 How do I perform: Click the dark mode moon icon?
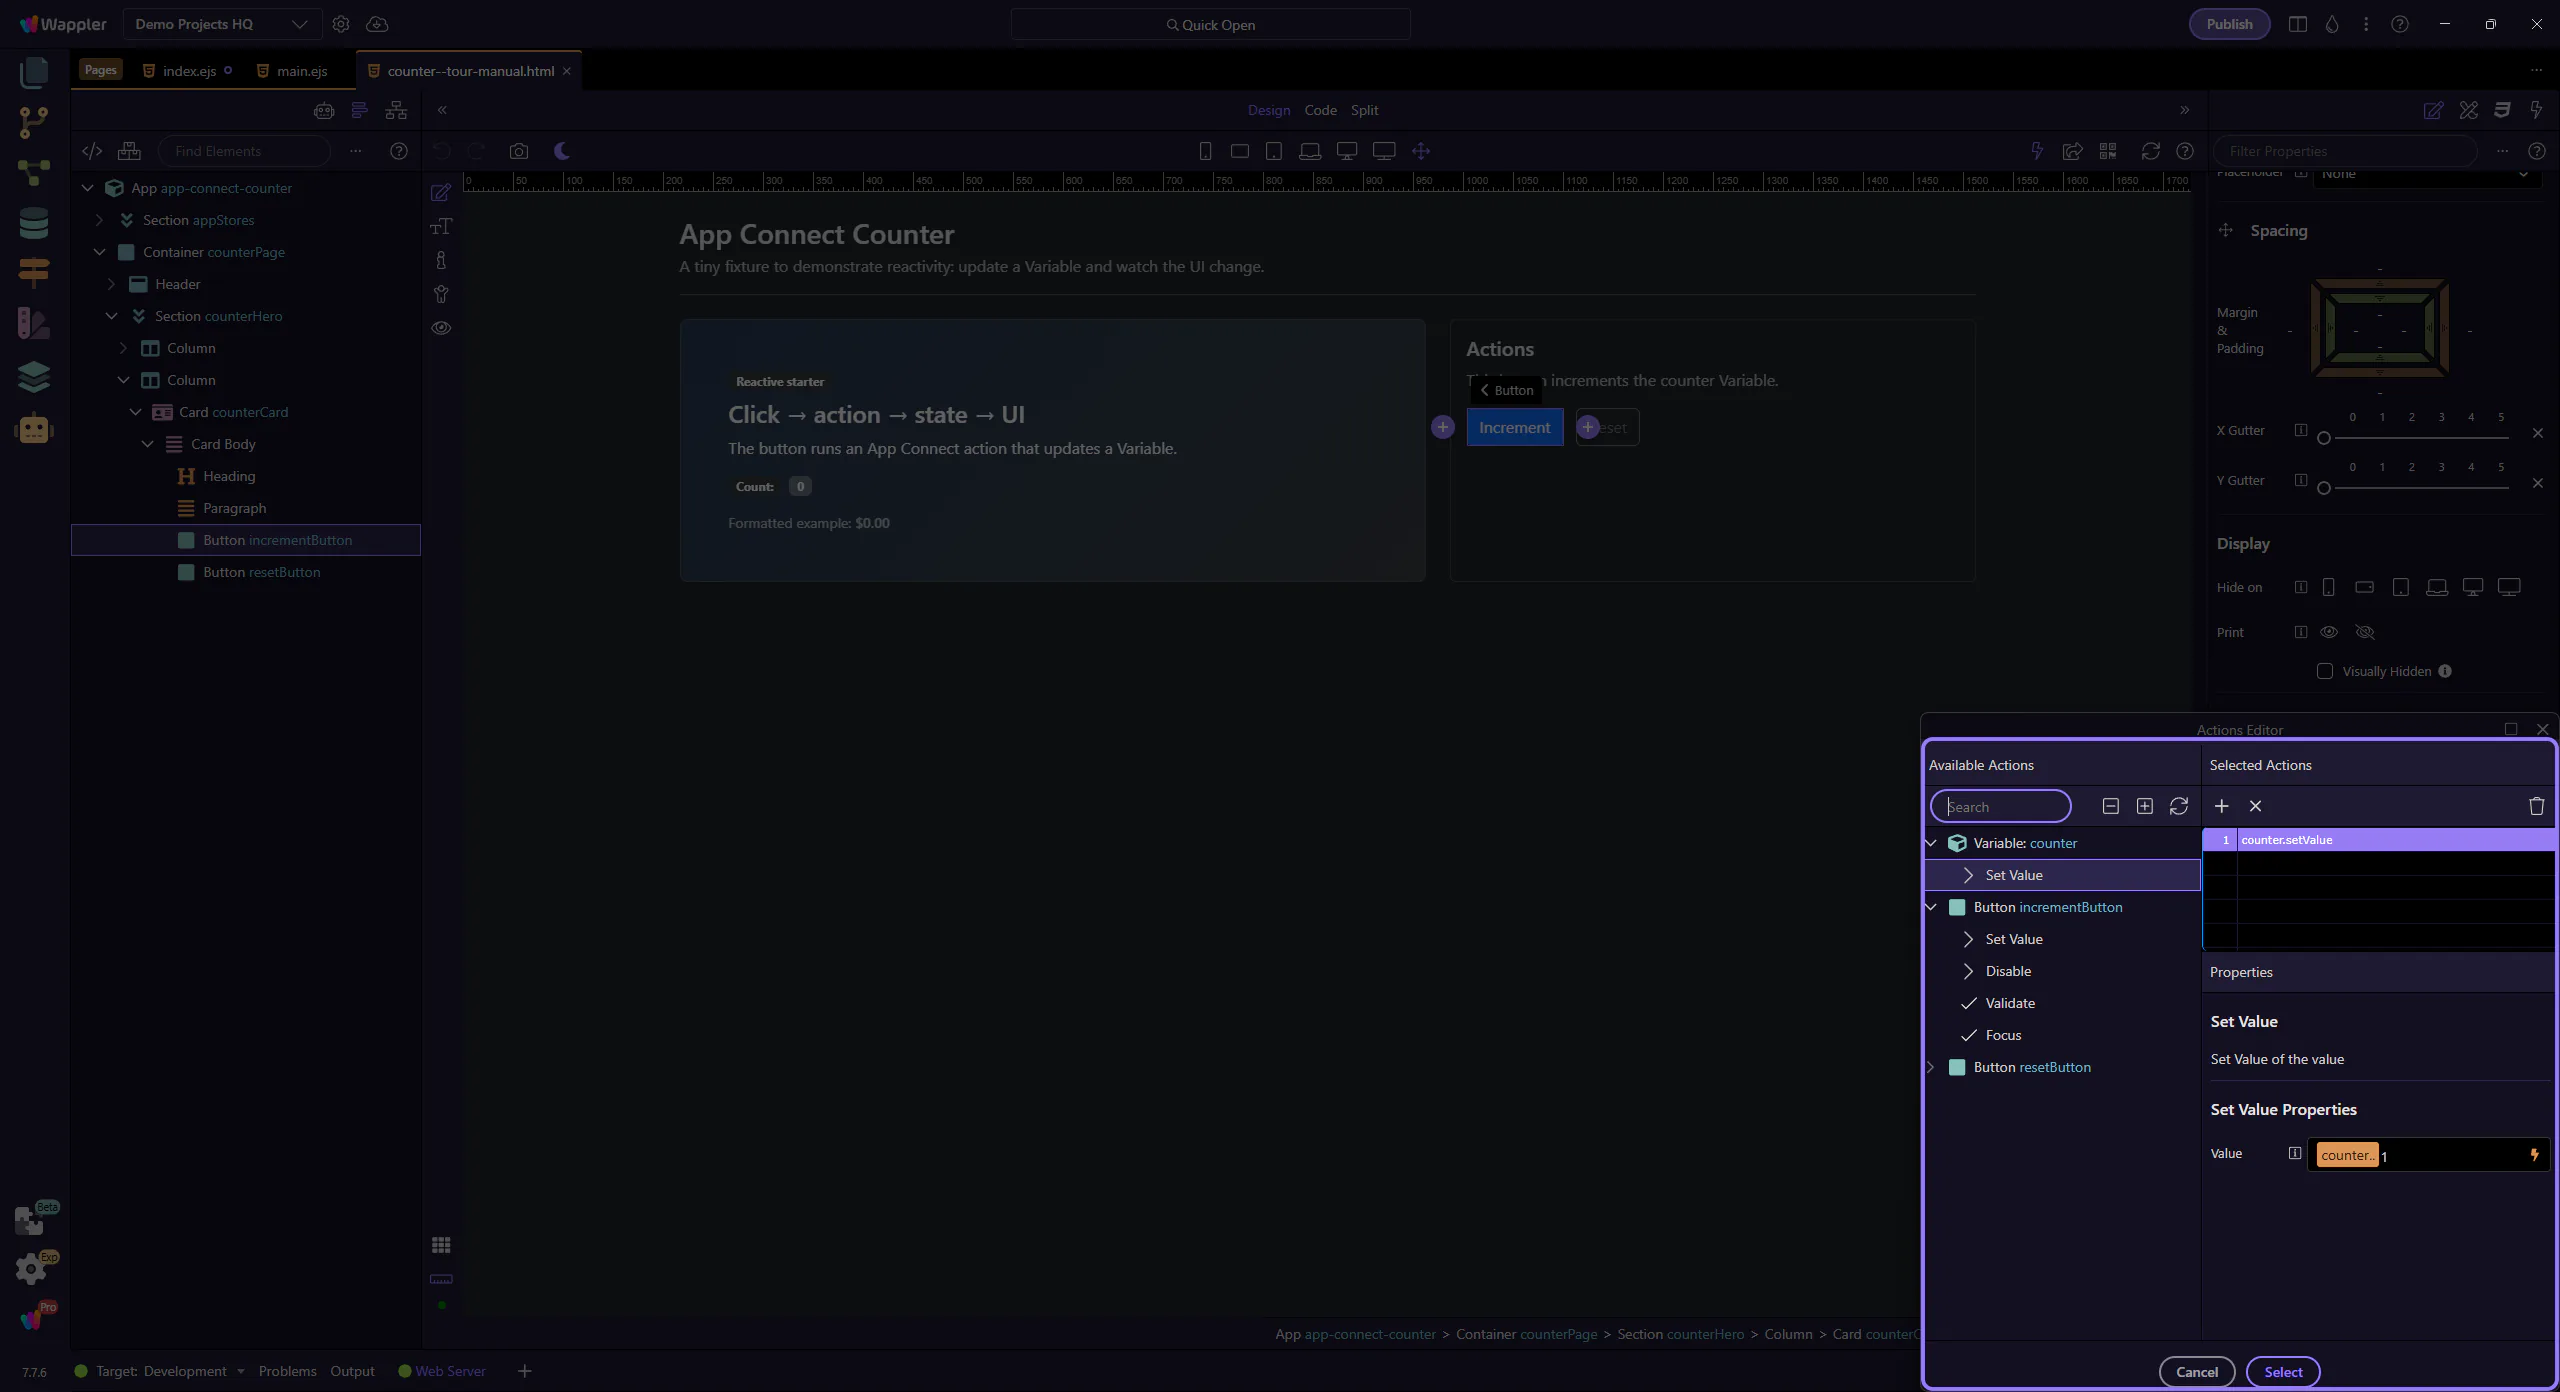pyautogui.click(x=562, y=151)
